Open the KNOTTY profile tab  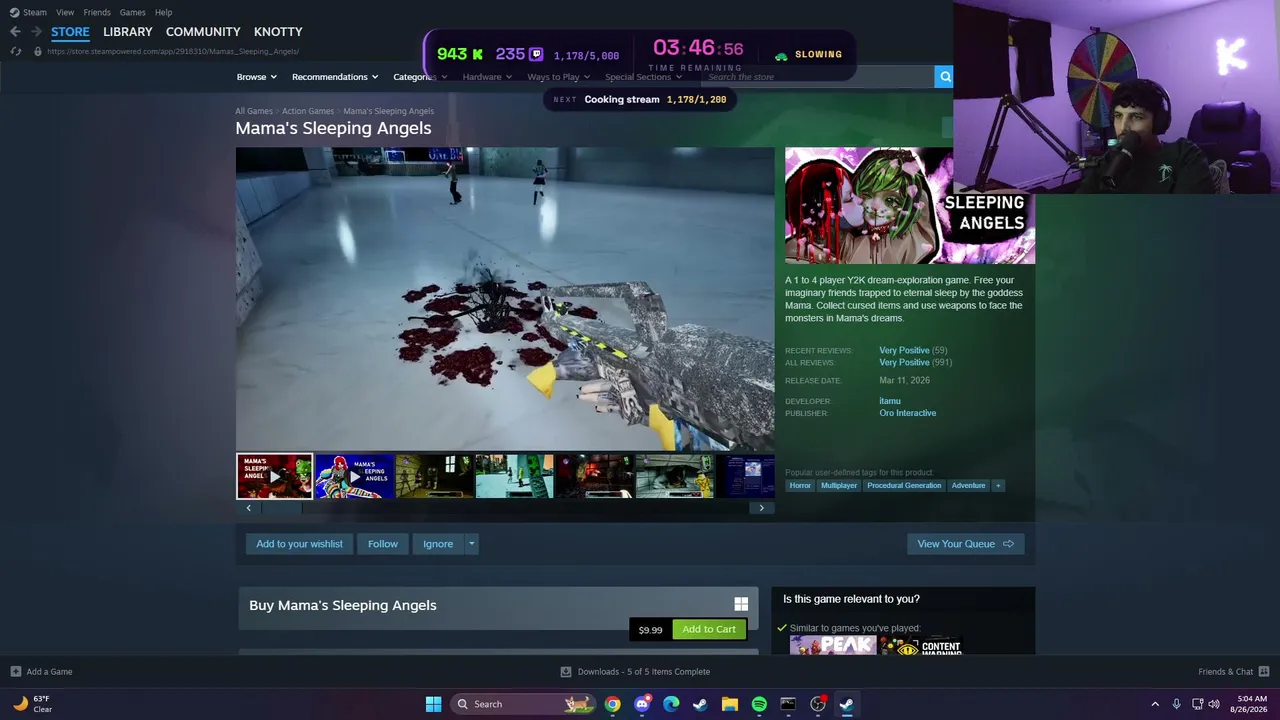(x=278, y=32)
